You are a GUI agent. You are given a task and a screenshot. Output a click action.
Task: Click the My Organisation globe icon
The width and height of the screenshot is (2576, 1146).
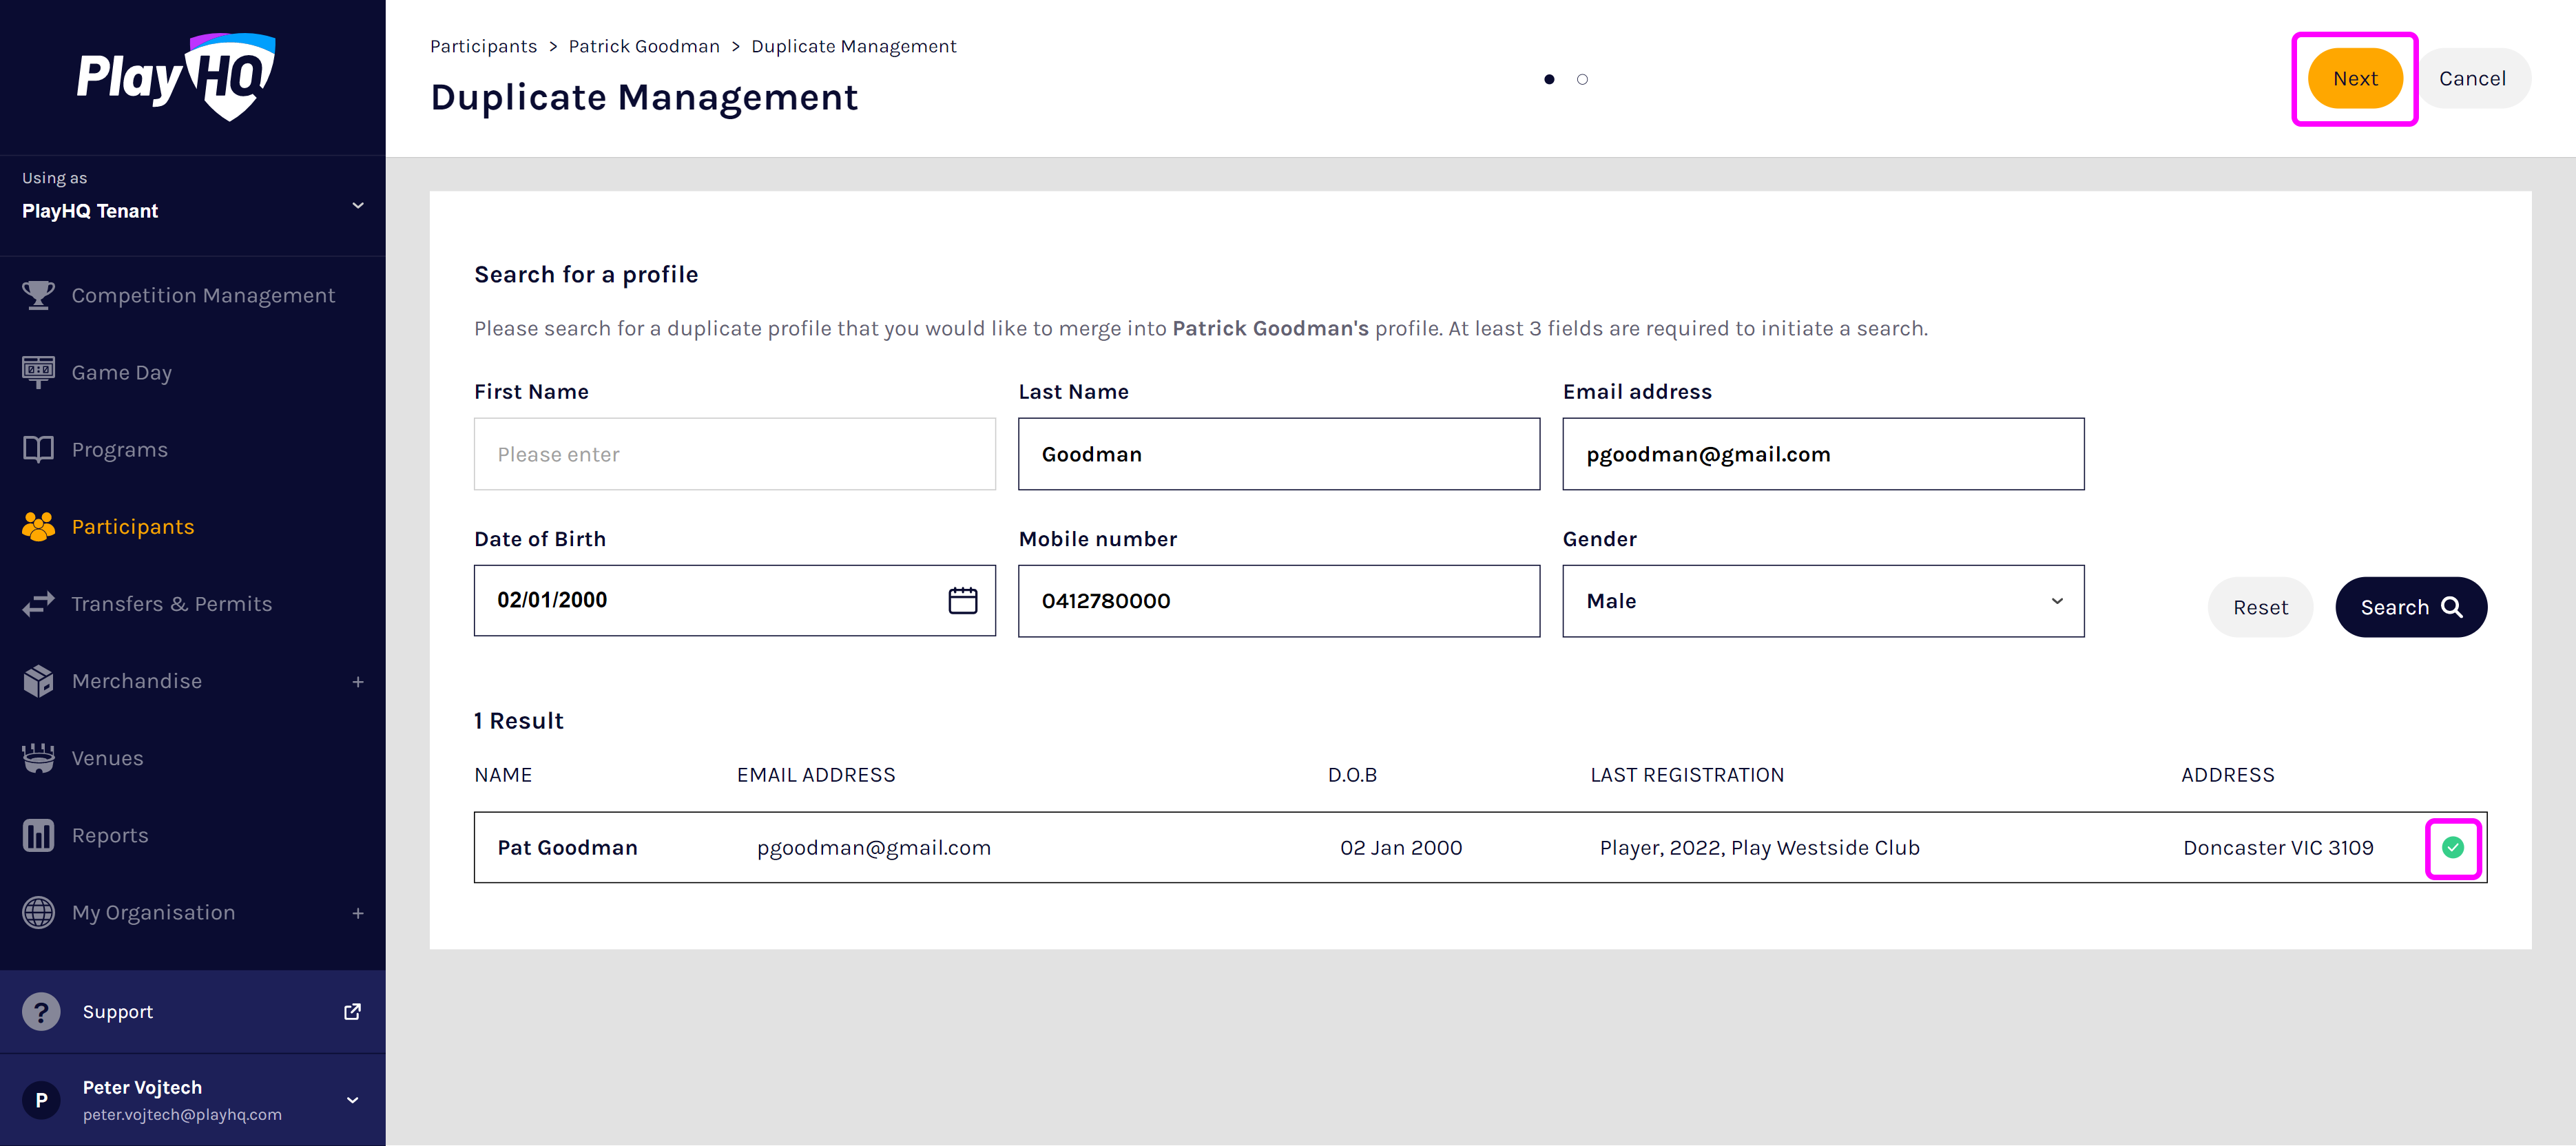pyautogui.click(x=38, y=912)
